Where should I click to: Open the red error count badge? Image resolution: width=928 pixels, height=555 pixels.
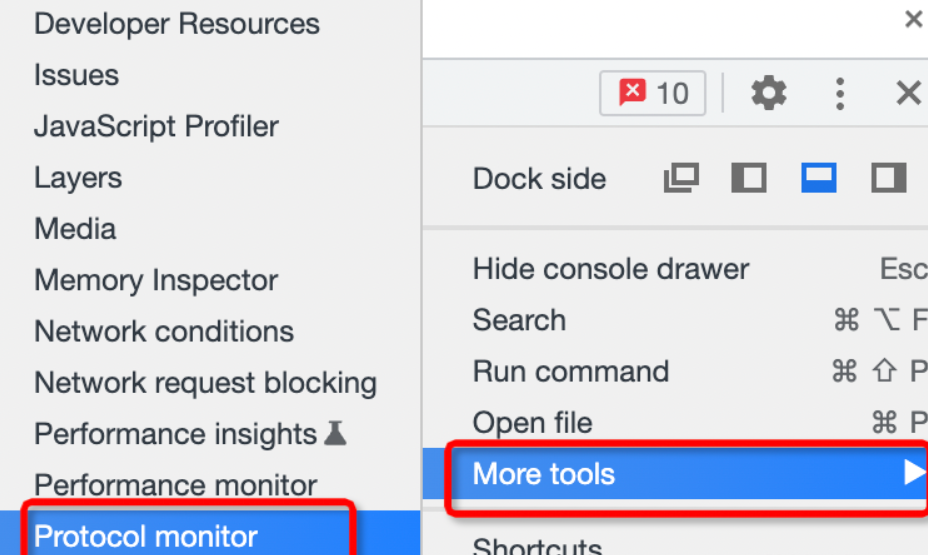[653, 93]
